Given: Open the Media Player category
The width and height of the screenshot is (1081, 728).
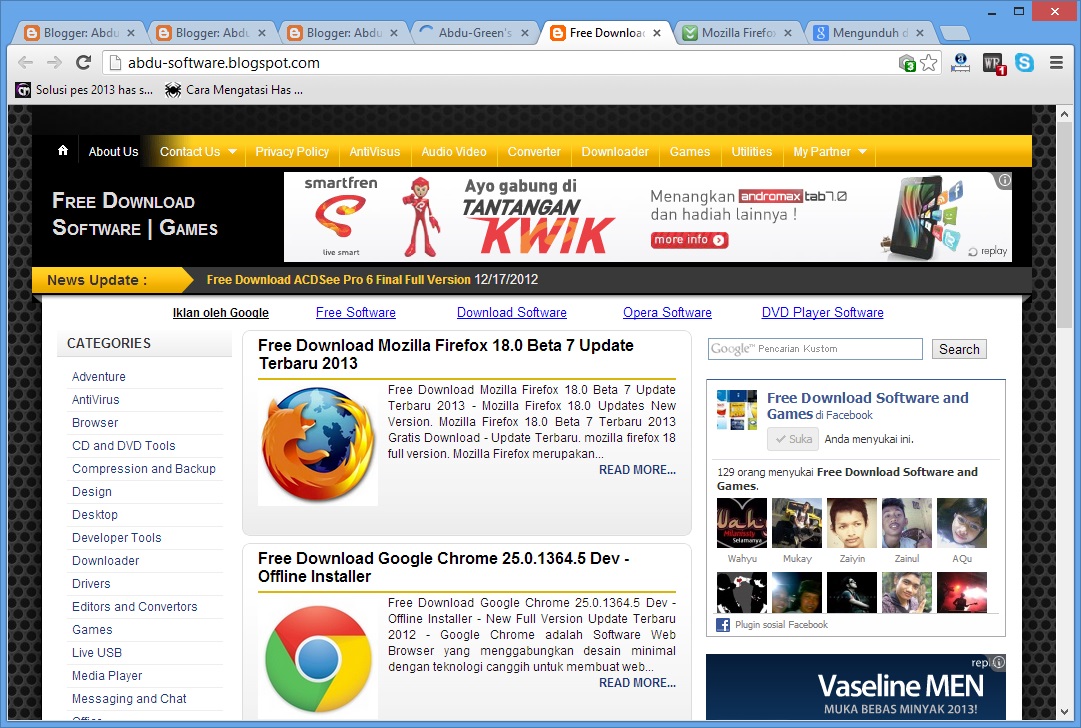Looking at the screenshot, I should 107,676.
